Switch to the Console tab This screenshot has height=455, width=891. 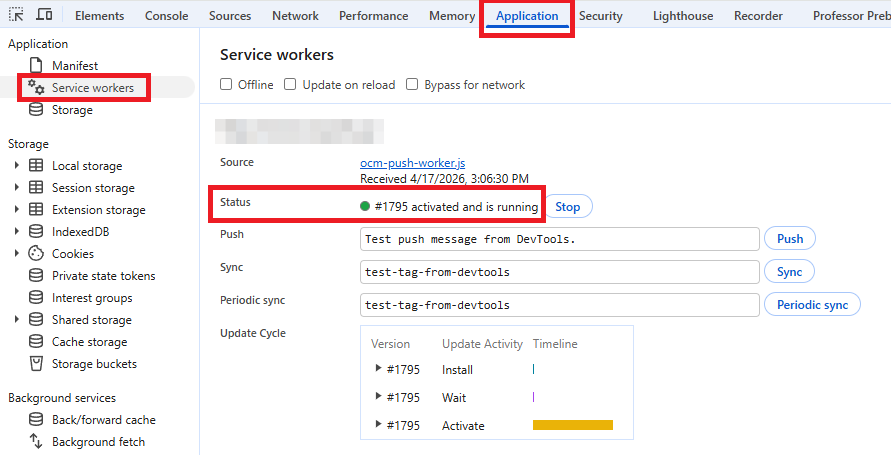[166, 16]
